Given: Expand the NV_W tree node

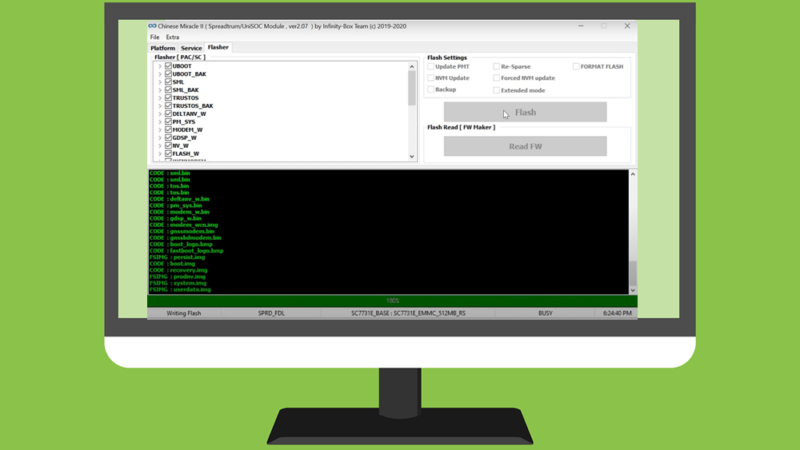Looking at the screenshot, I should tap(160, 146).
